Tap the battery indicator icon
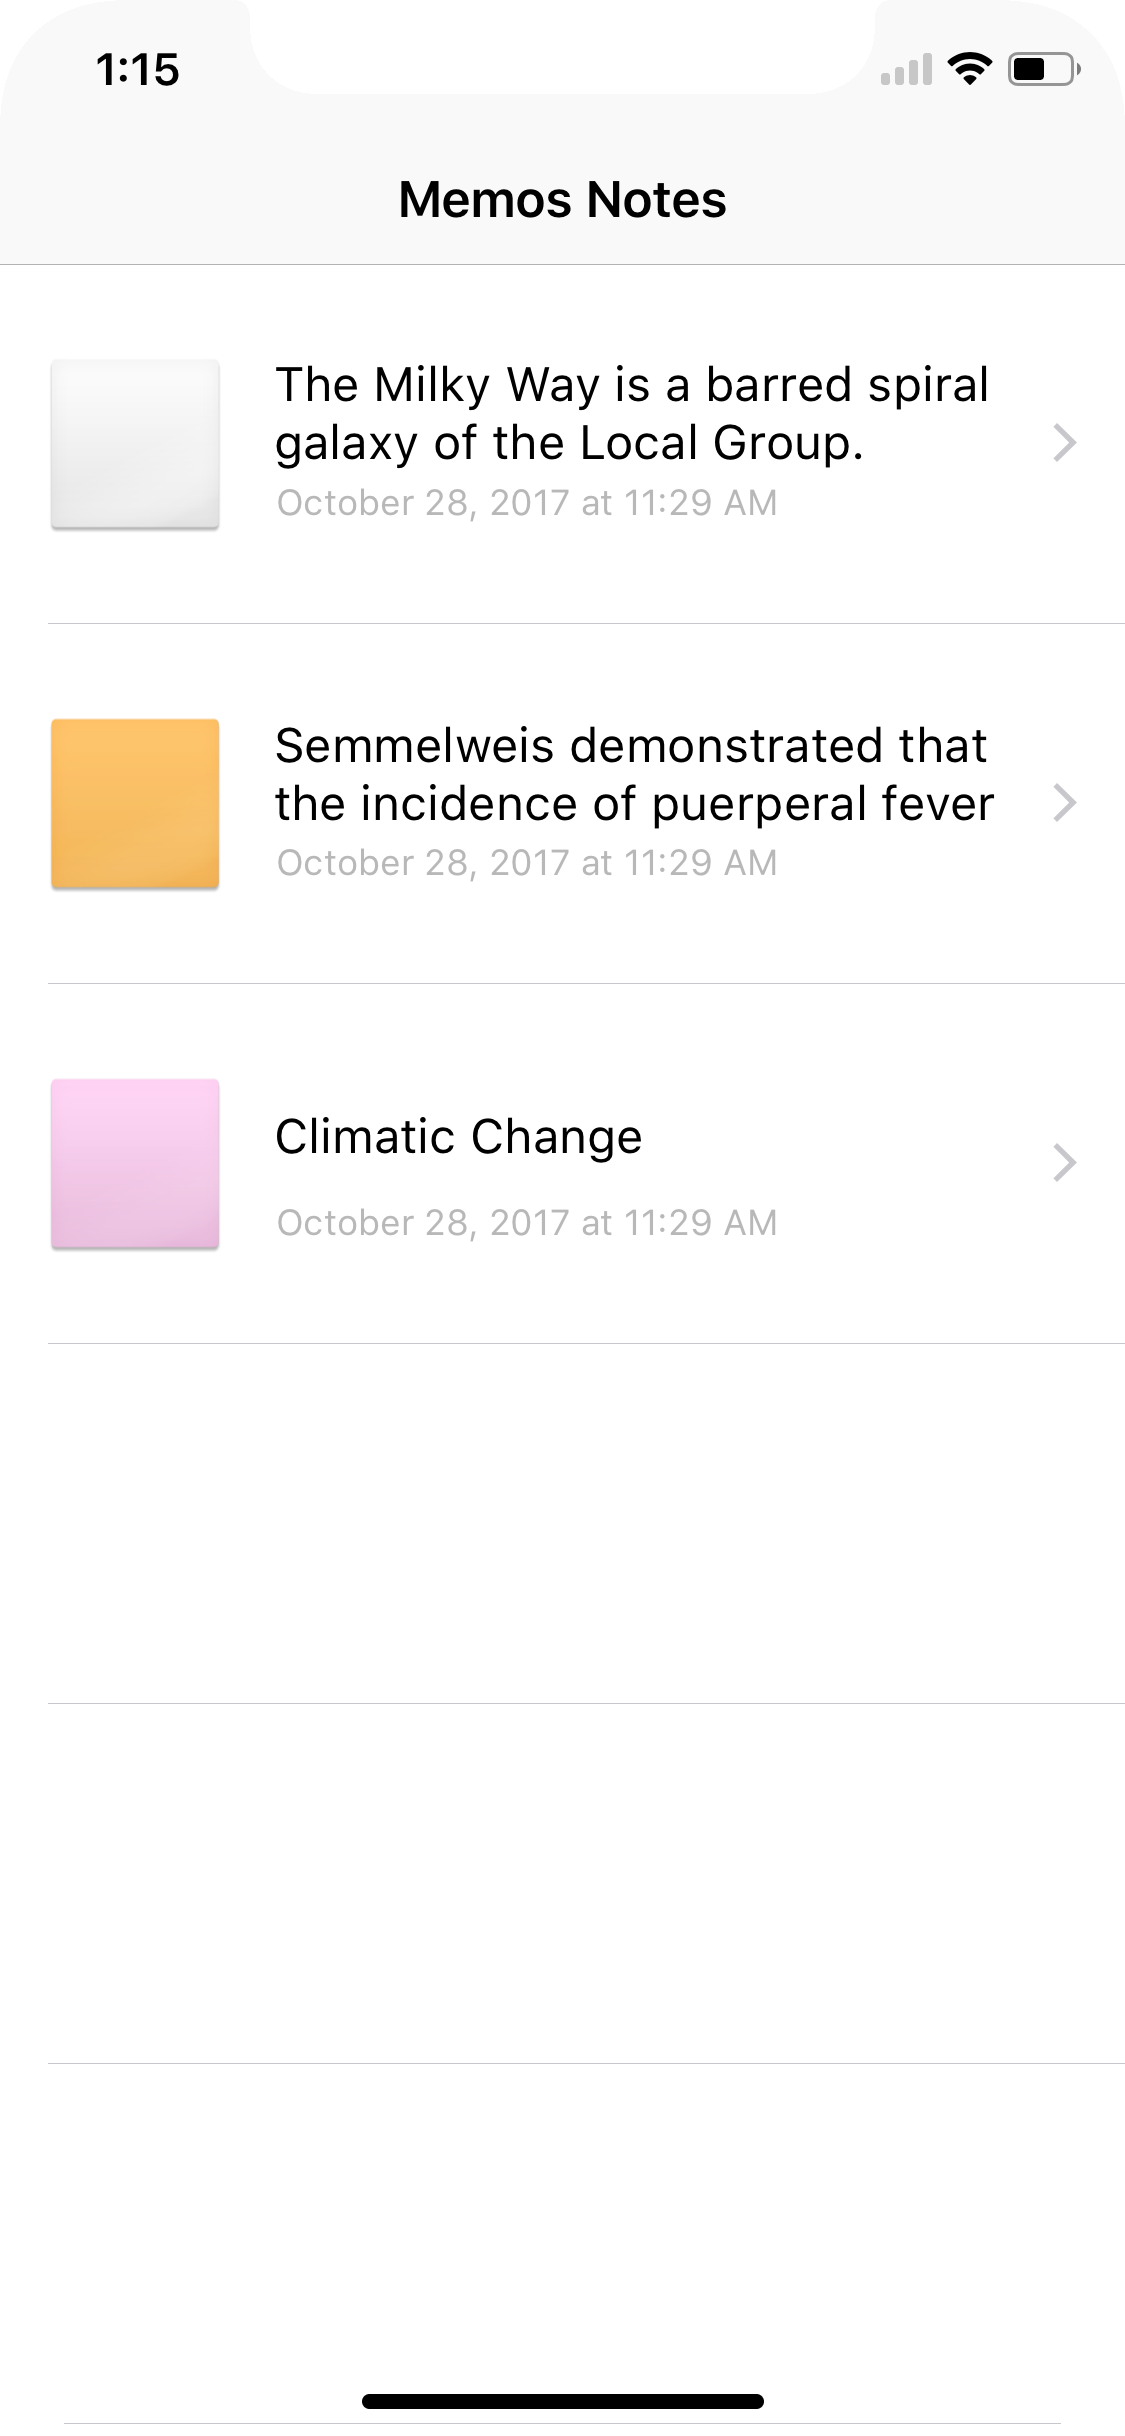The image size is (1125, 2436). coord(1043,69)
